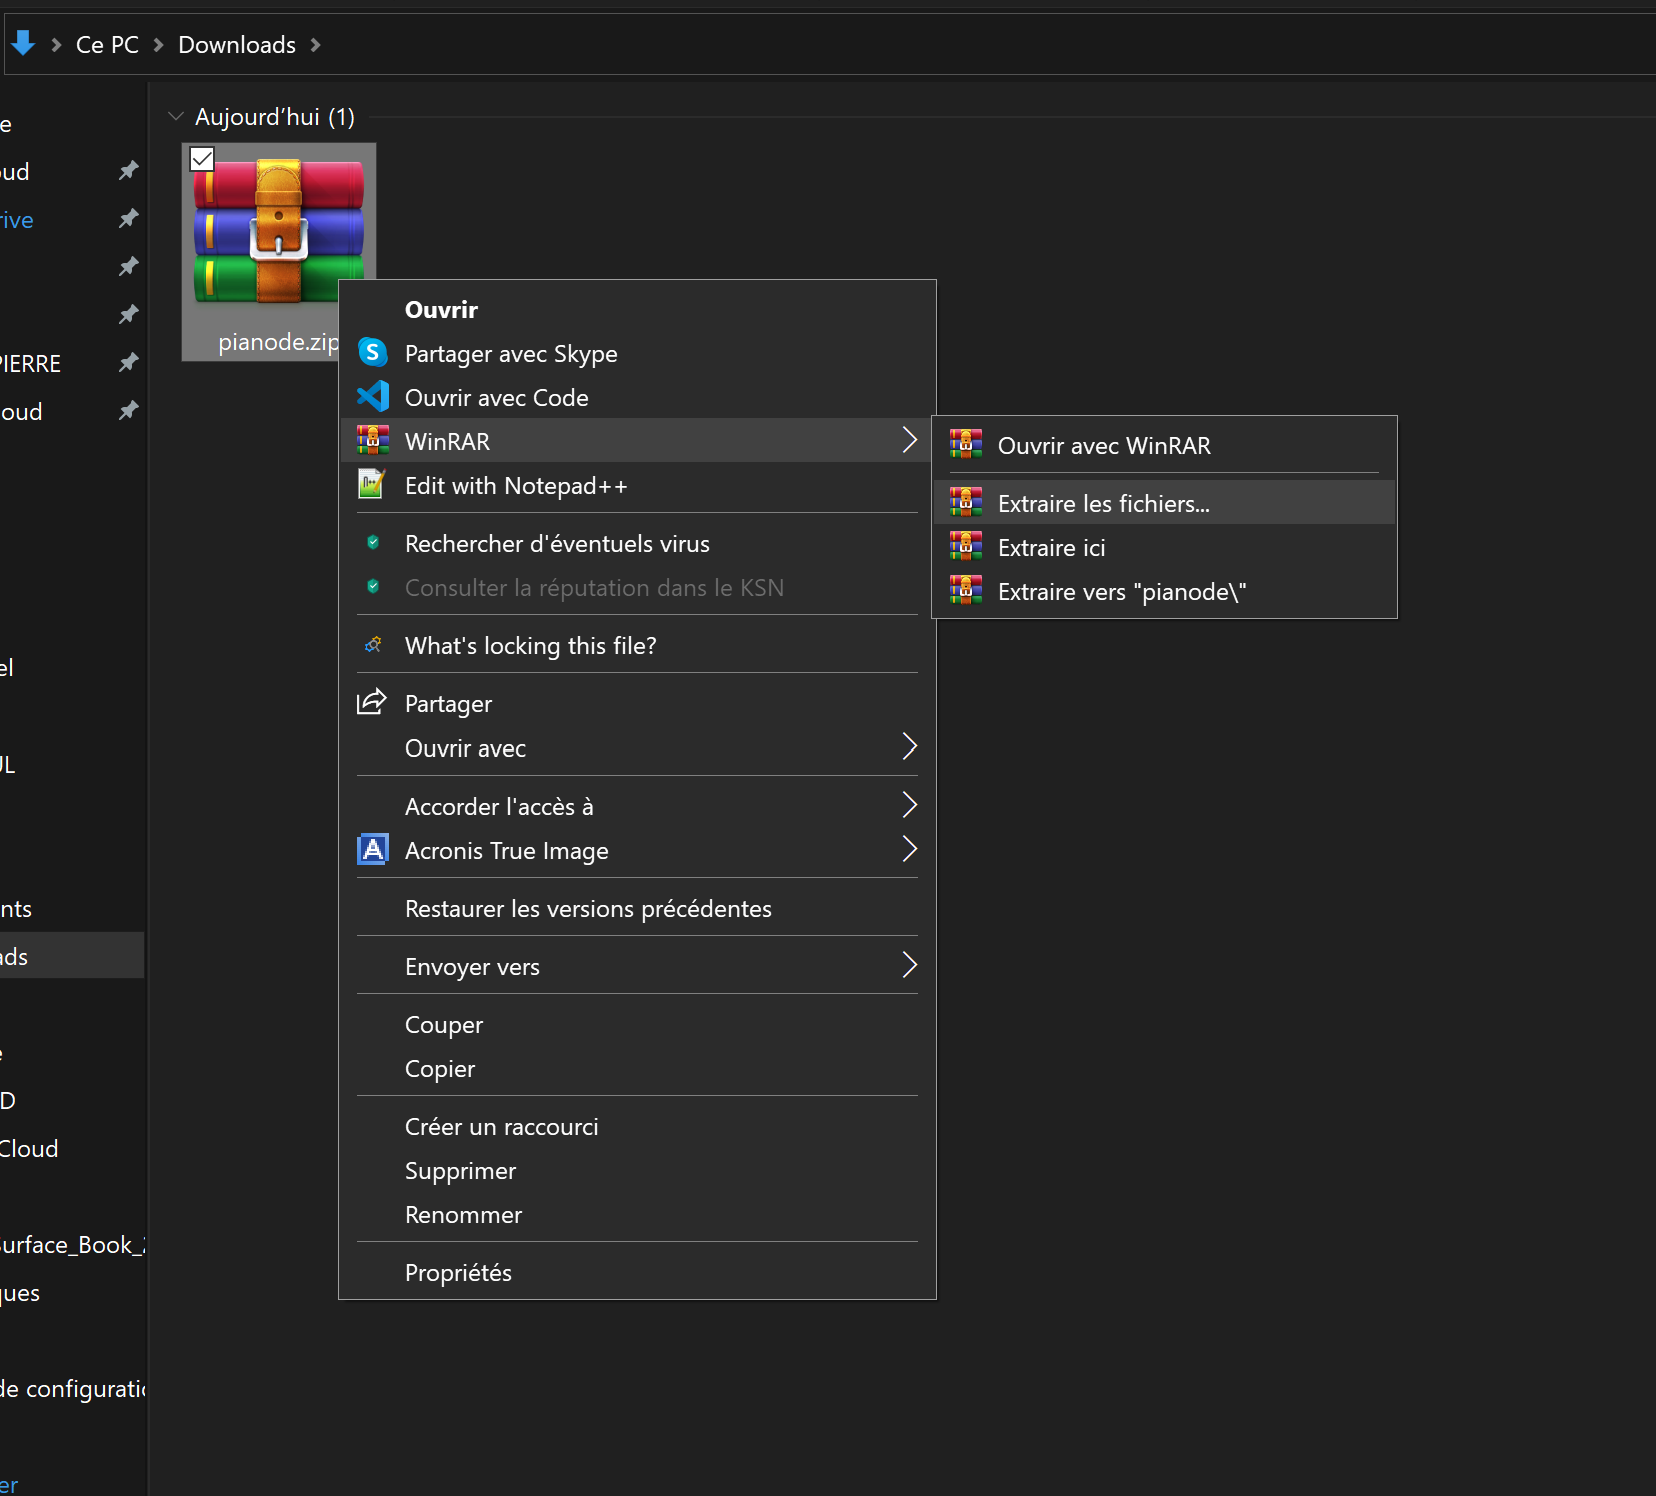The image size is (1656, 1496).
Task: Select the highlighted 'ads' sidebar item
Action: (x=72, y=956)
